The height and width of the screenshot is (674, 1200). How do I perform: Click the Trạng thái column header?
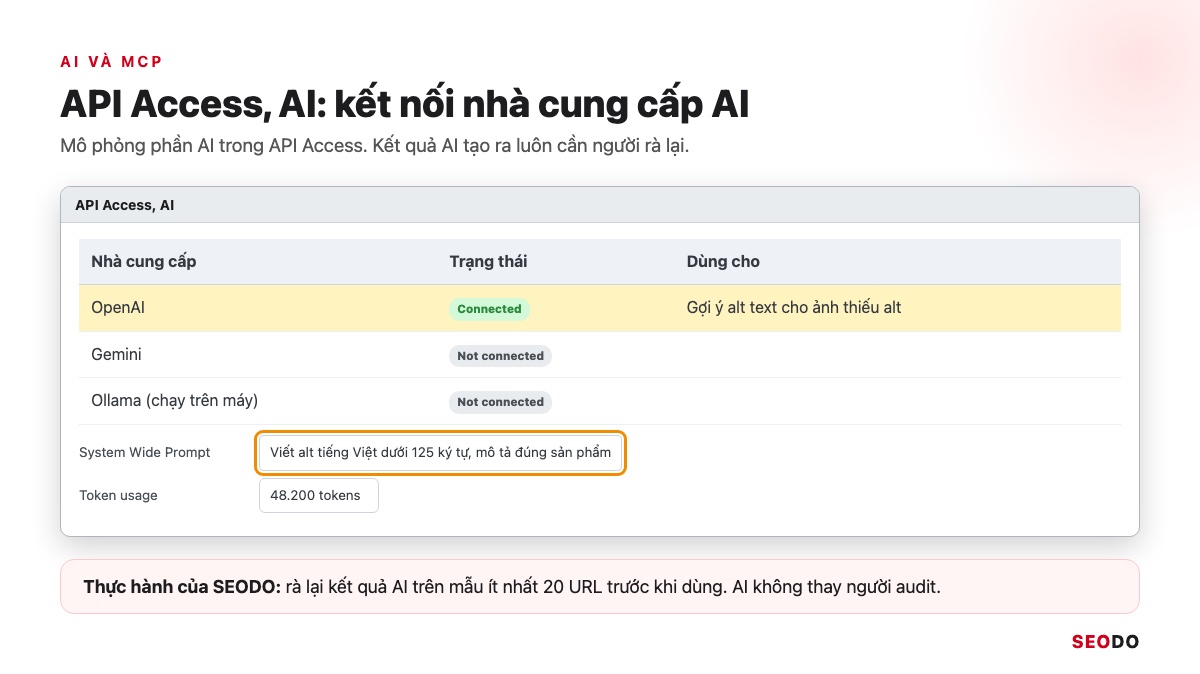pos(488,262)
